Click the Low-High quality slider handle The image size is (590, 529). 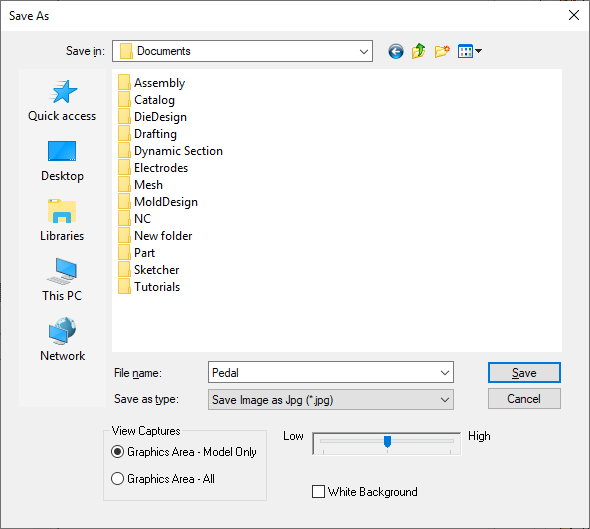click(x=387, y=442)
